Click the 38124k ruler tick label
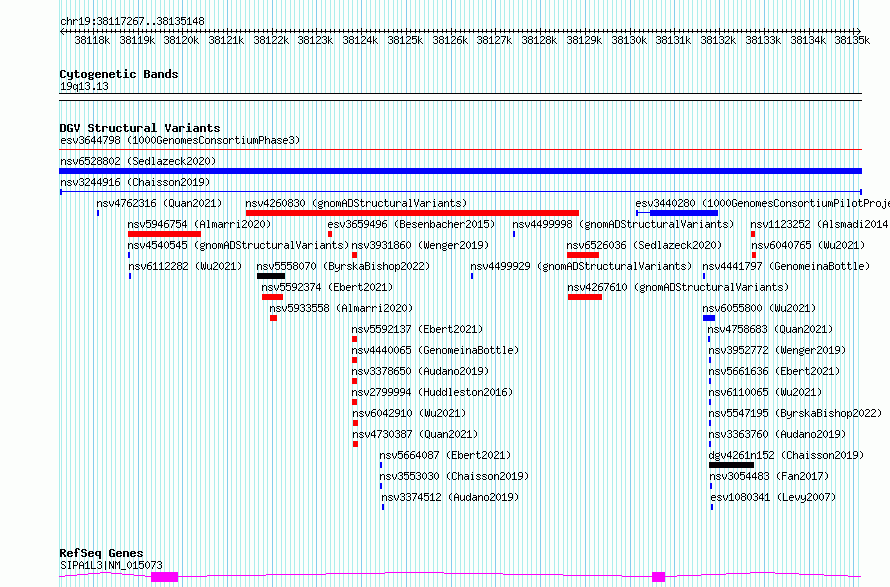This screenshot has width=890, height=587. 360,40
